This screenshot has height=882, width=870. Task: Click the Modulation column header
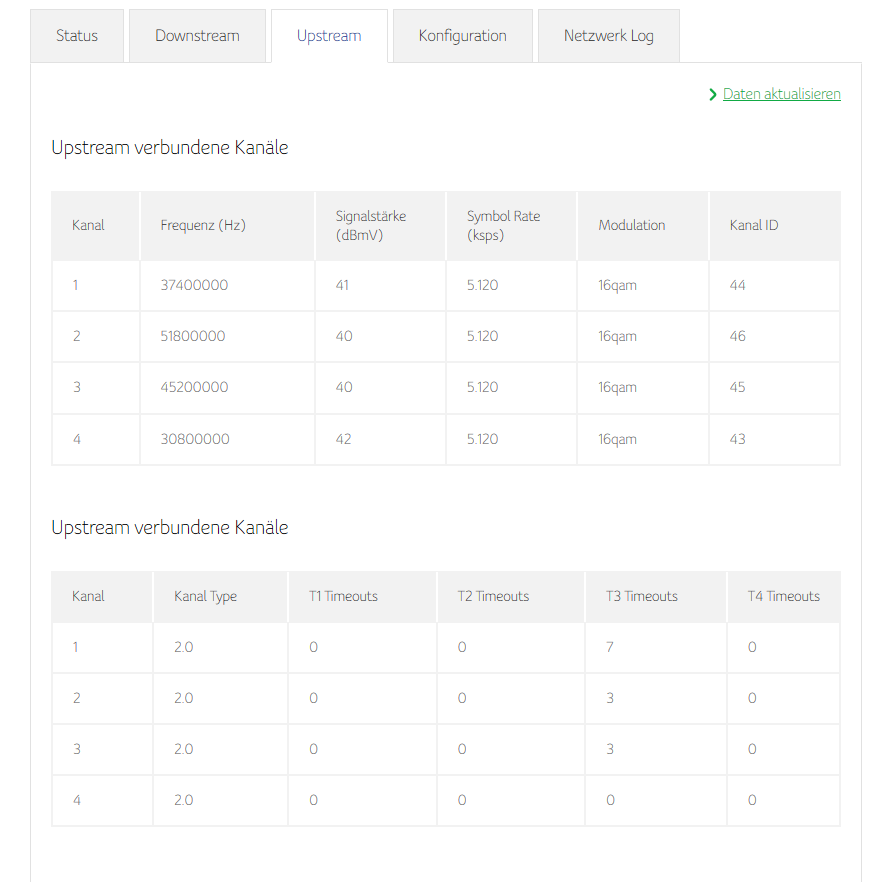tap(631, 225)
